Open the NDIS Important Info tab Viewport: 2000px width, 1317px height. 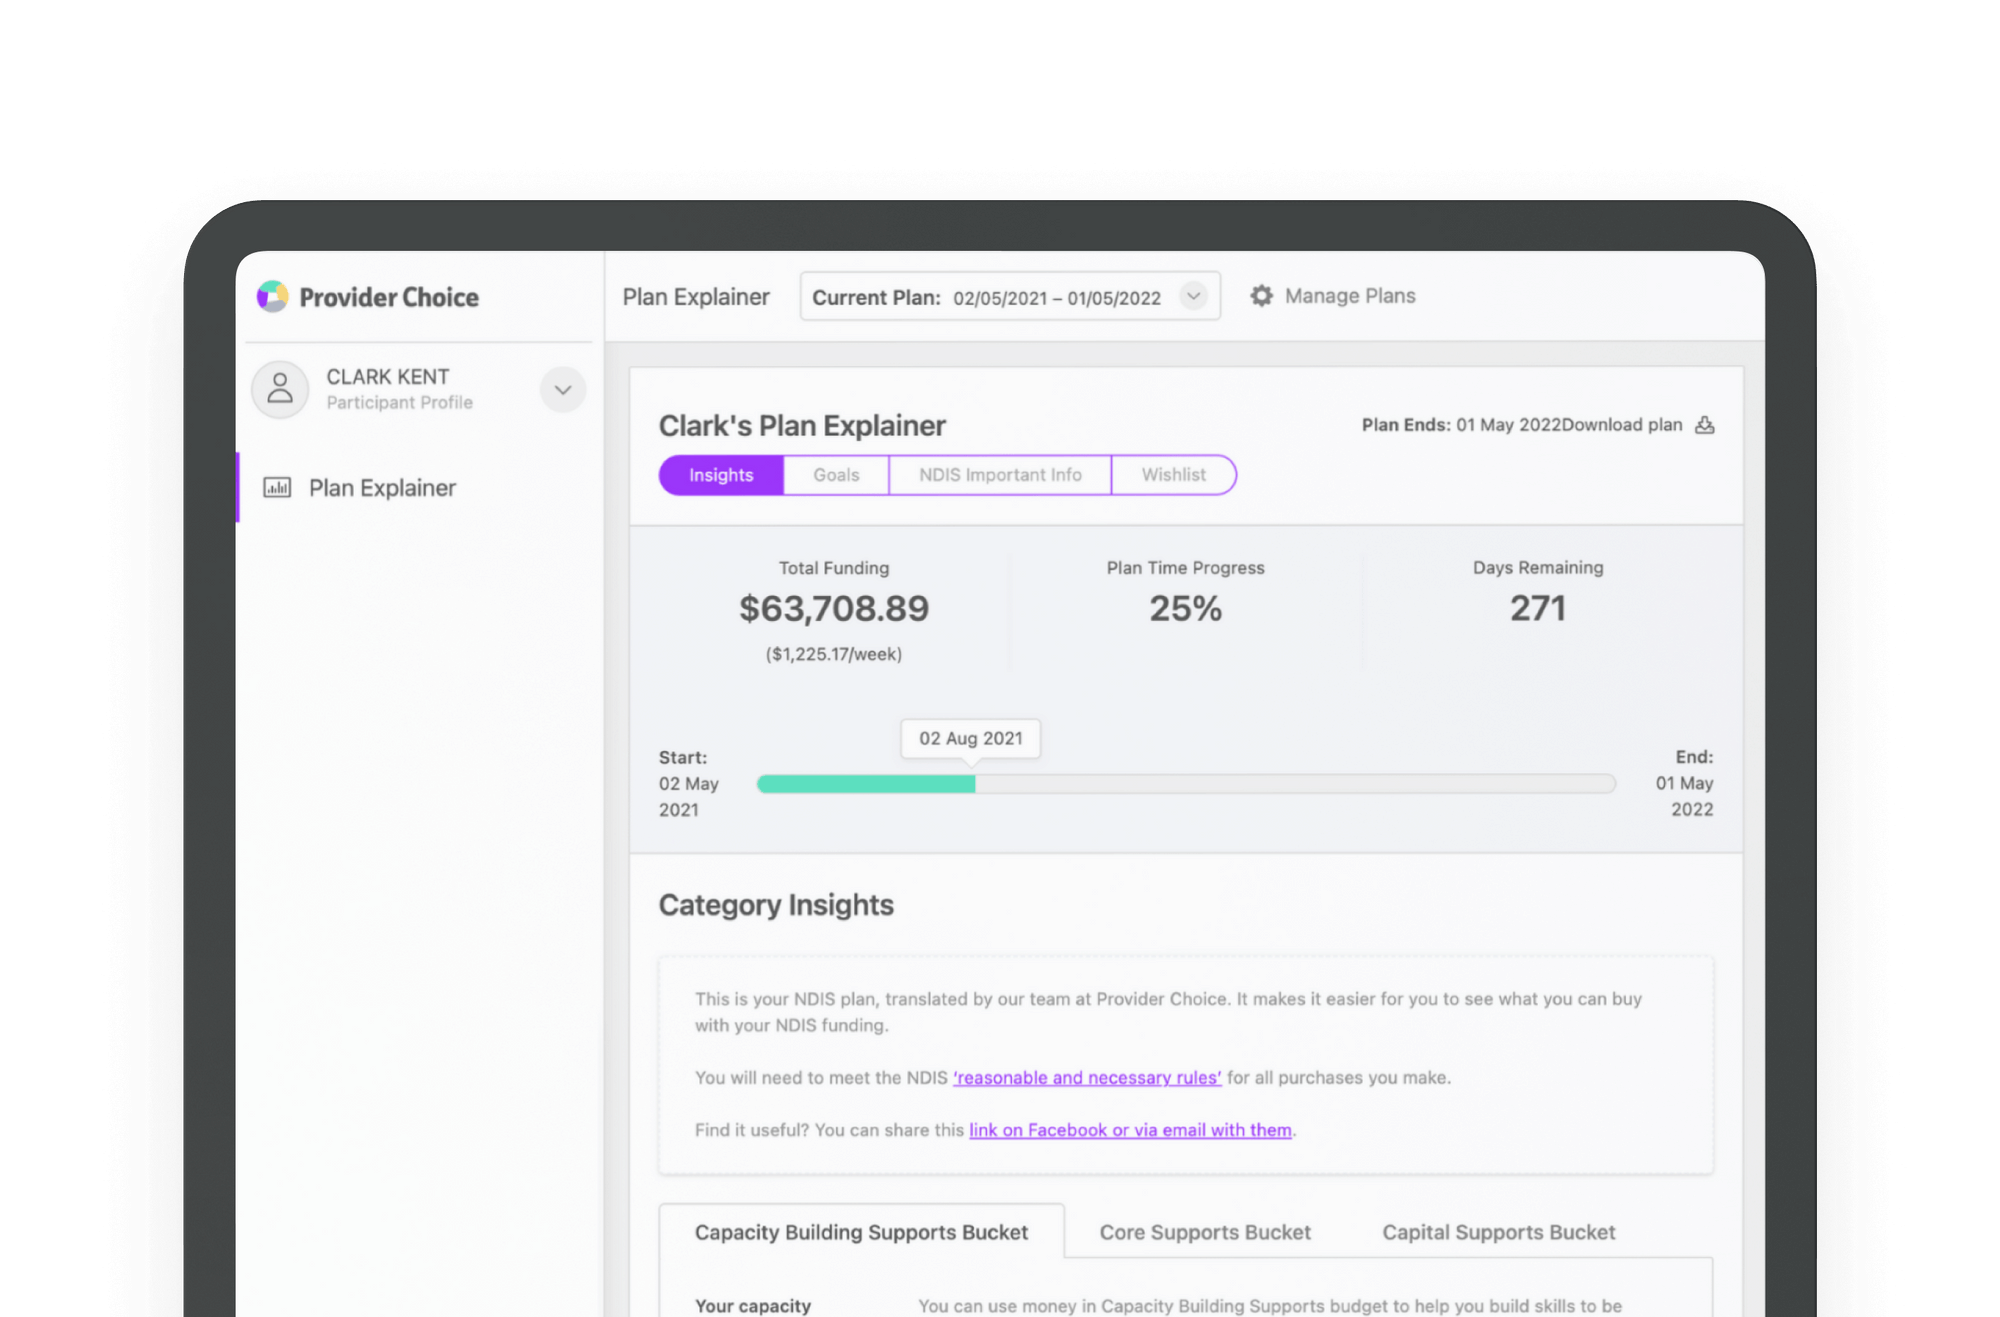coord(1000,475)
